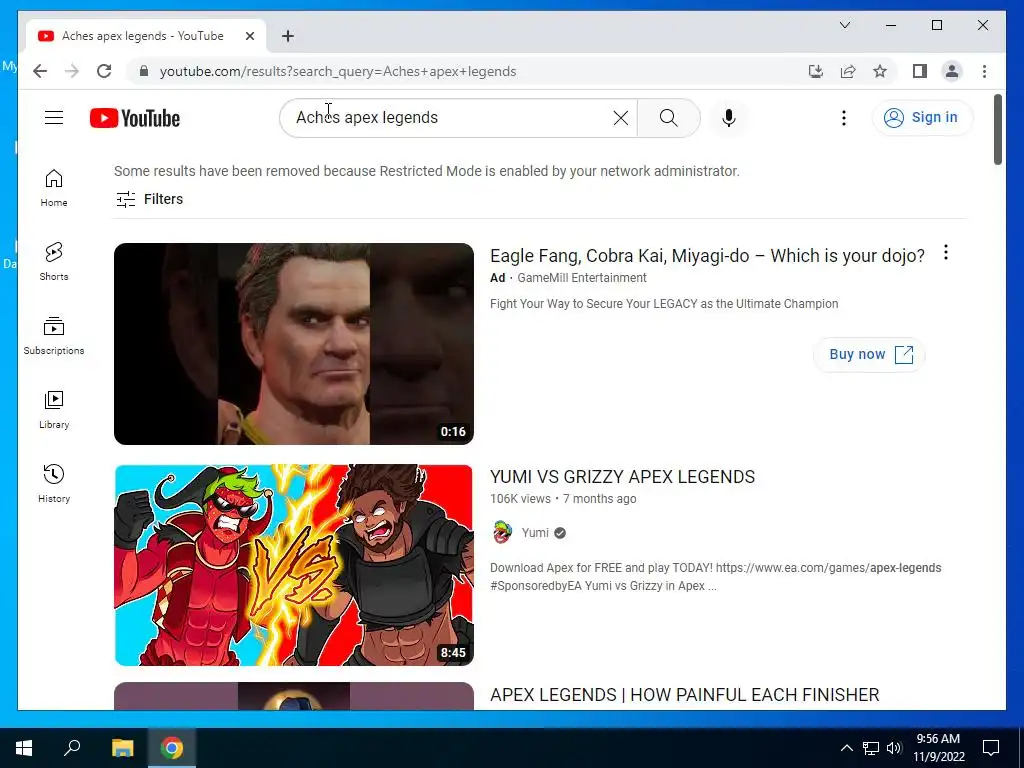The image size is (1024, 768).
Task: Open the taskbar clock showing 9:56 AM
Action: (x=938, y=748)
